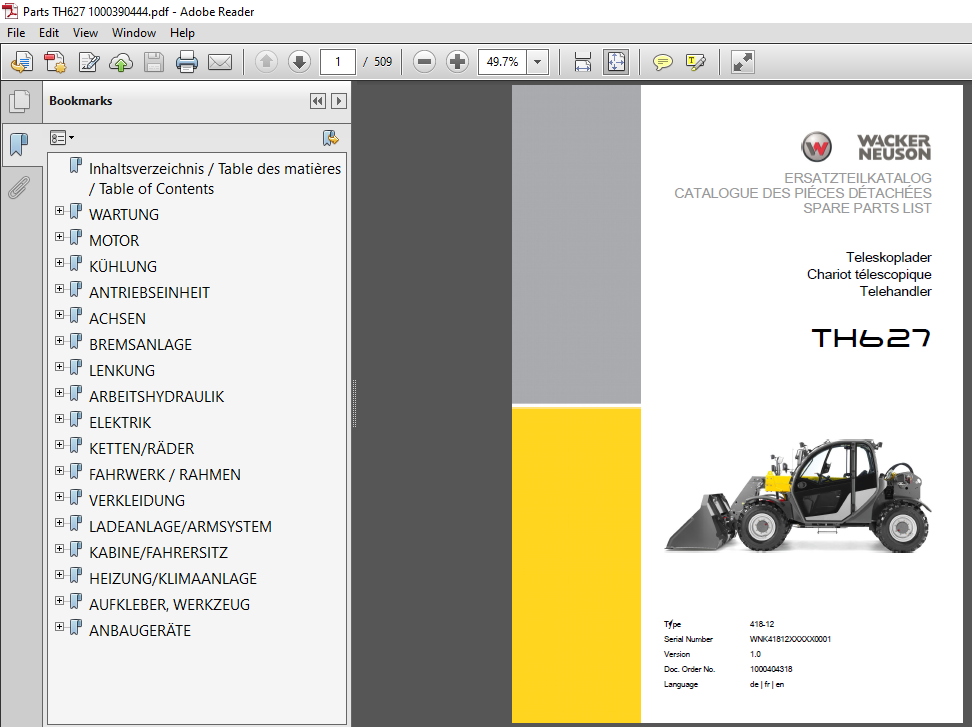Open the zoom percentage dropdown arrow
This screenshot has height=727, width=972.
coord(537,62)
